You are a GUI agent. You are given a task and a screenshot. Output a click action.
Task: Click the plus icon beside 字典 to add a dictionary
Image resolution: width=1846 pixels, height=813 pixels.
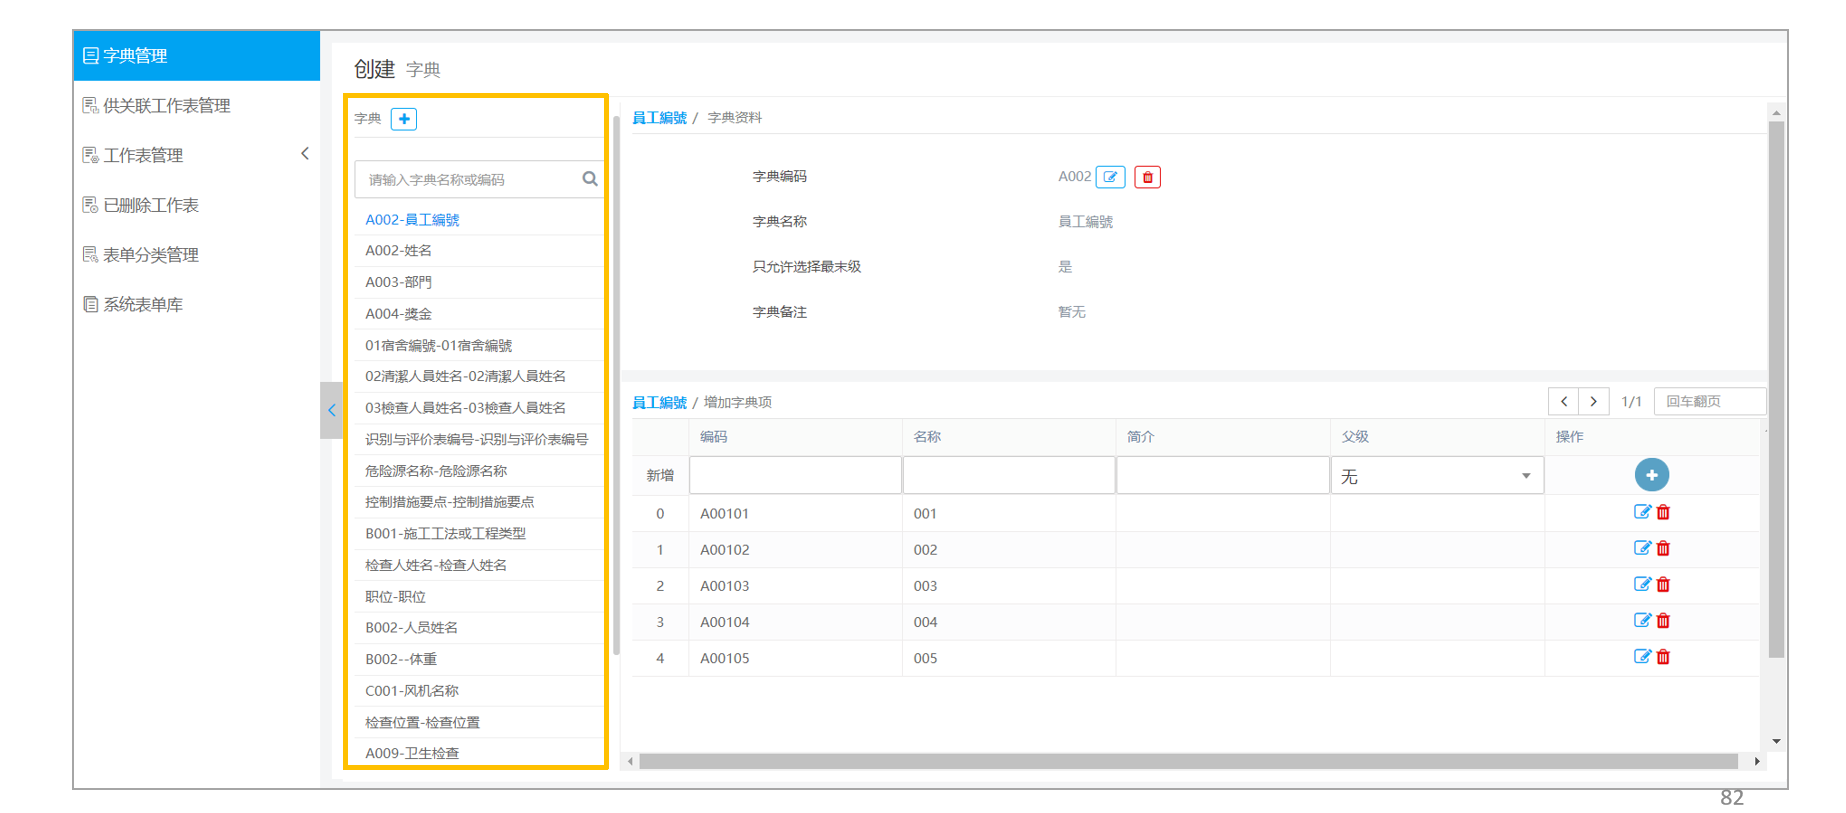404,119
